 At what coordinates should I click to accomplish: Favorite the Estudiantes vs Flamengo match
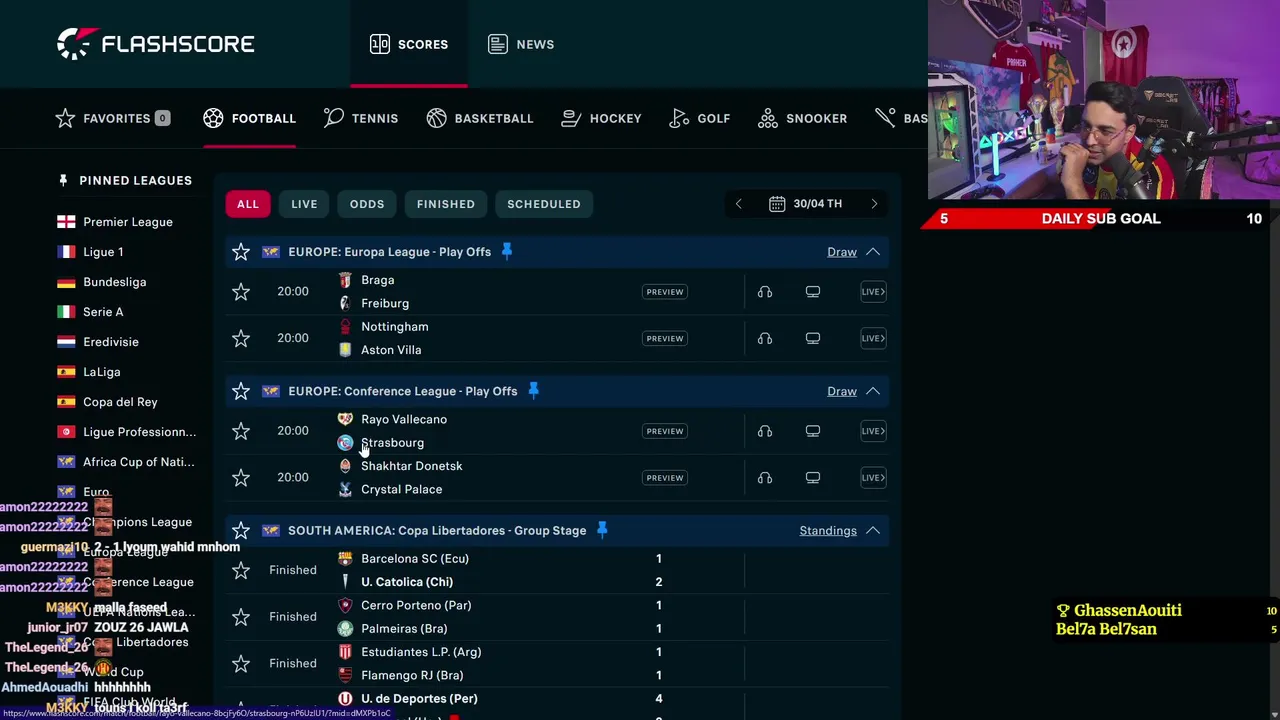pos(241,663)
